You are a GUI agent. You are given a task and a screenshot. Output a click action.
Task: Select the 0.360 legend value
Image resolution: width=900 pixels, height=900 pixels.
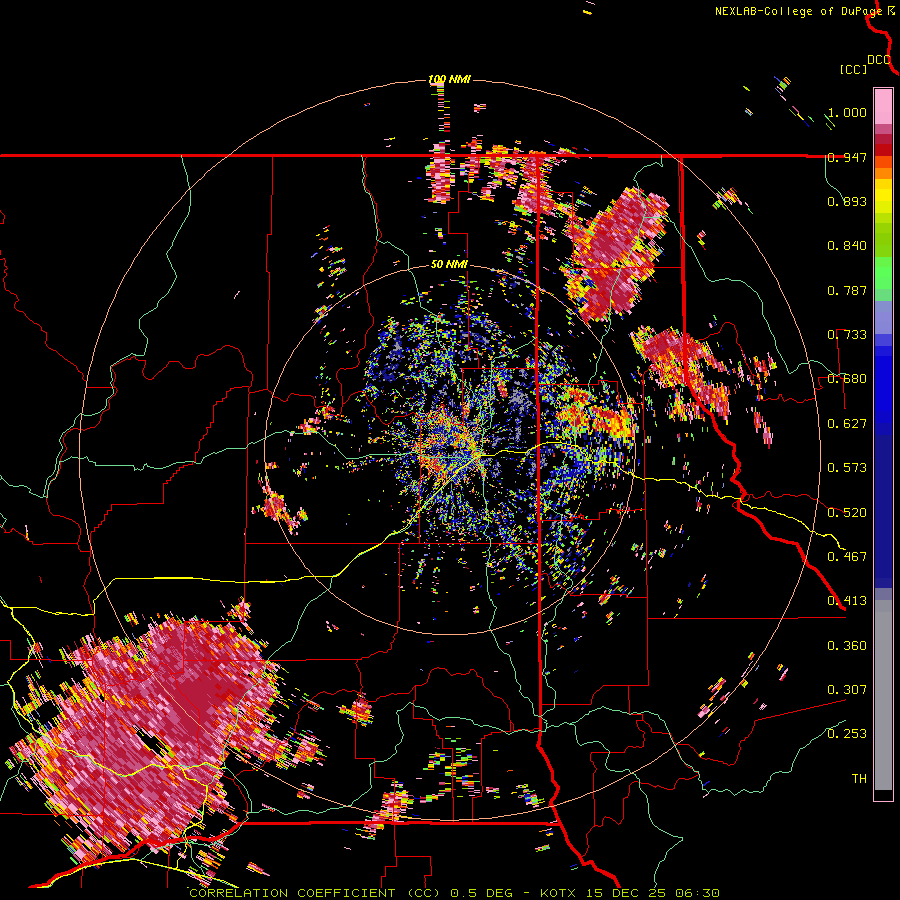847,646
